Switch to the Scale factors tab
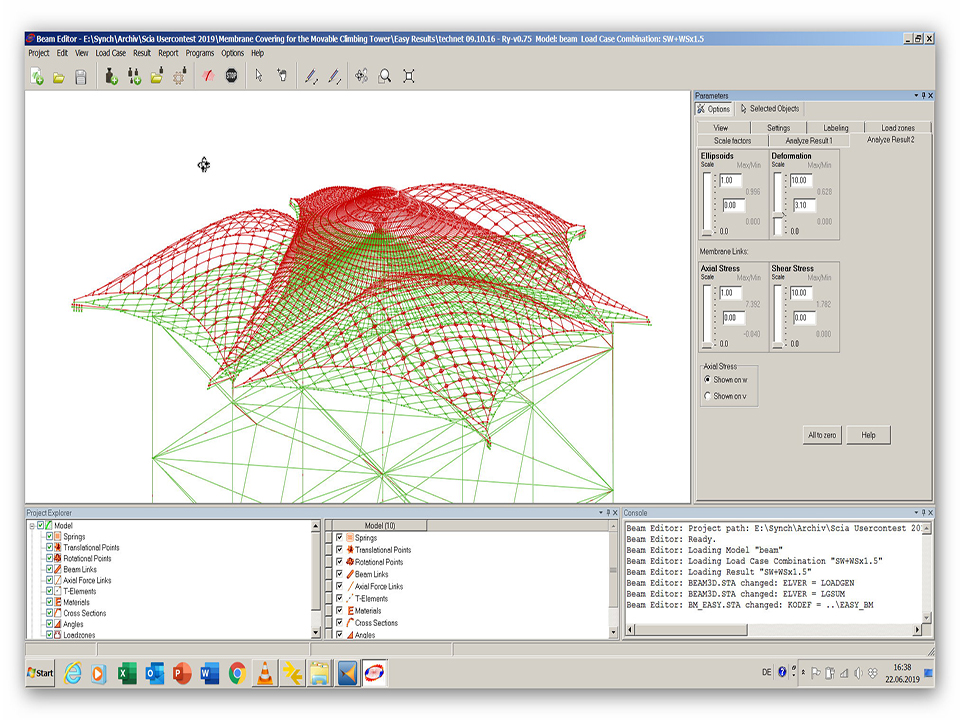The height and width of the screenshot is (720, 960). pos(732,141)
